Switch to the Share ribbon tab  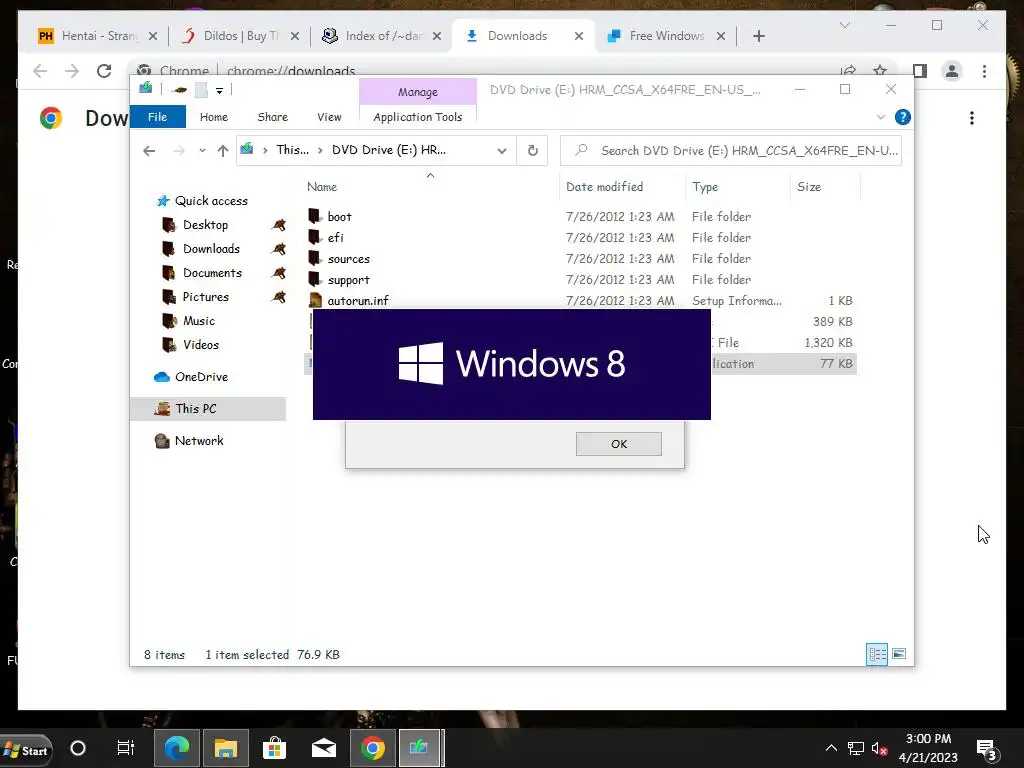tap(272, 117)
